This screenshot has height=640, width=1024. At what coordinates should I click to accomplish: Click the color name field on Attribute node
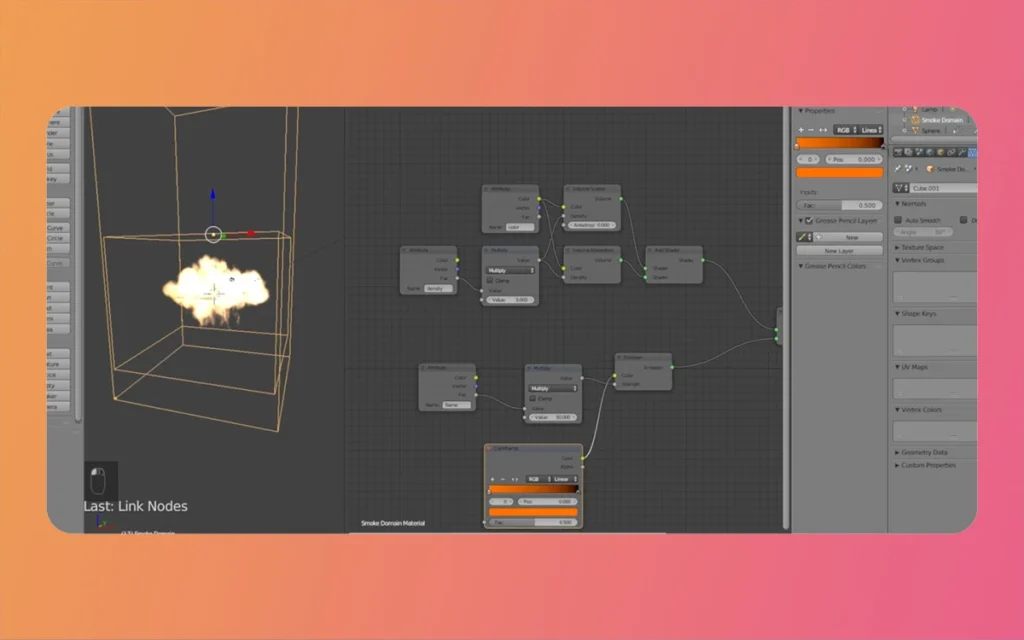coord(520,227)
